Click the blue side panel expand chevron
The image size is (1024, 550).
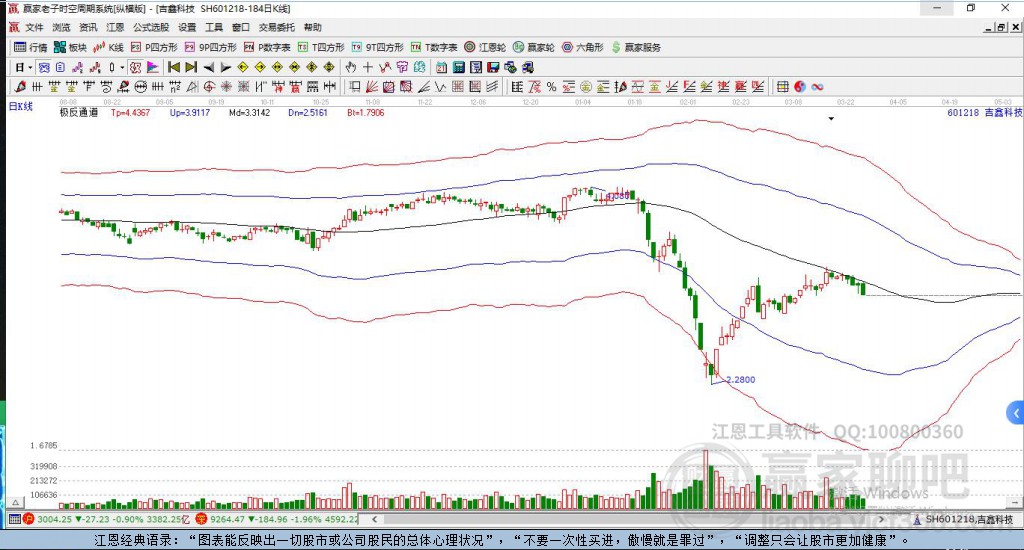click(x=1016, y=413)
